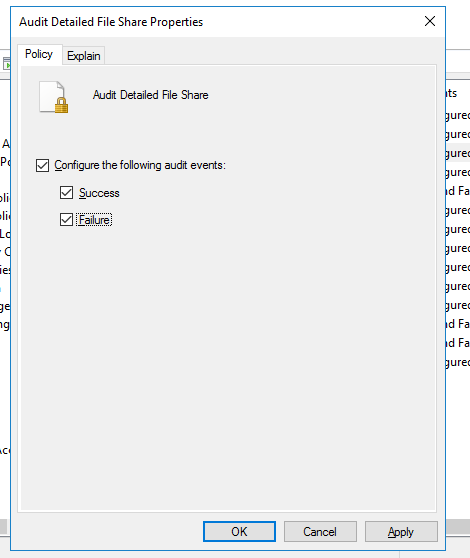
Task: Click the locked document policy icon
Action: [x=54, y=97]
